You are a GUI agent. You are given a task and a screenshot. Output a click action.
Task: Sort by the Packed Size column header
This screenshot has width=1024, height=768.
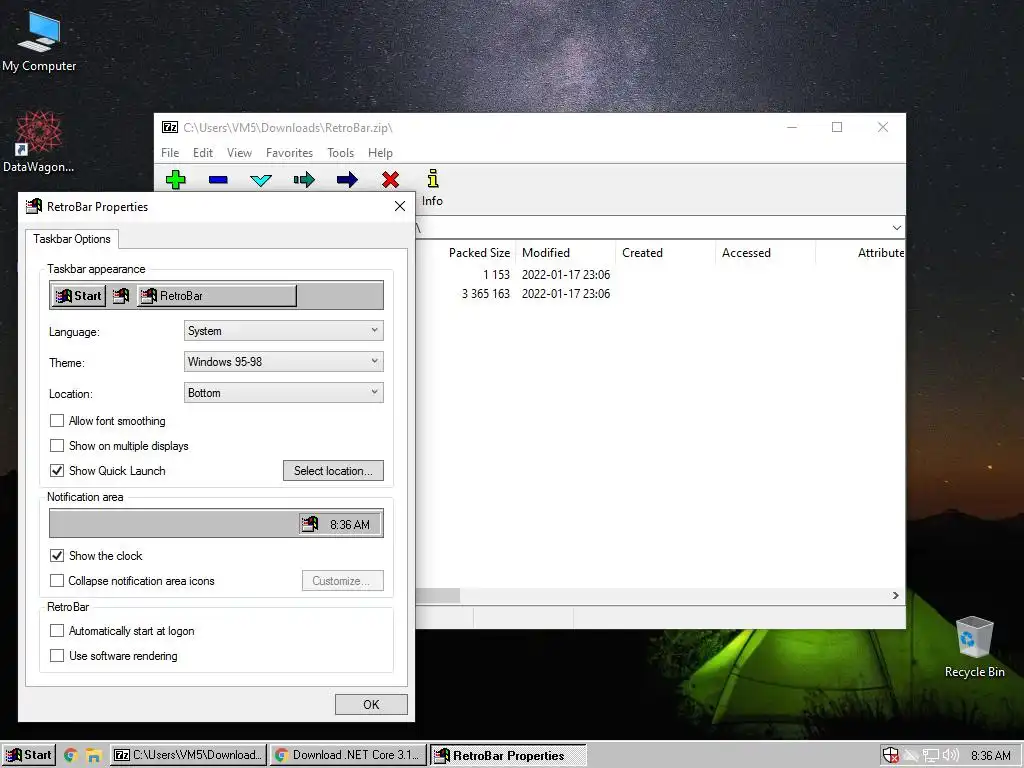(x=479, y=253)
